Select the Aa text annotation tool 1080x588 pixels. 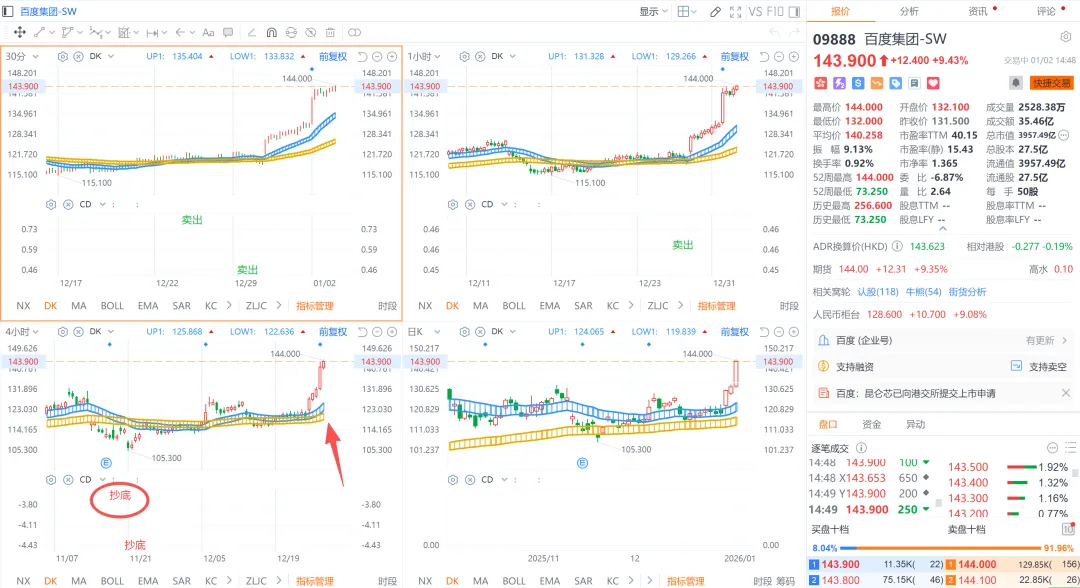pos(208,32)
